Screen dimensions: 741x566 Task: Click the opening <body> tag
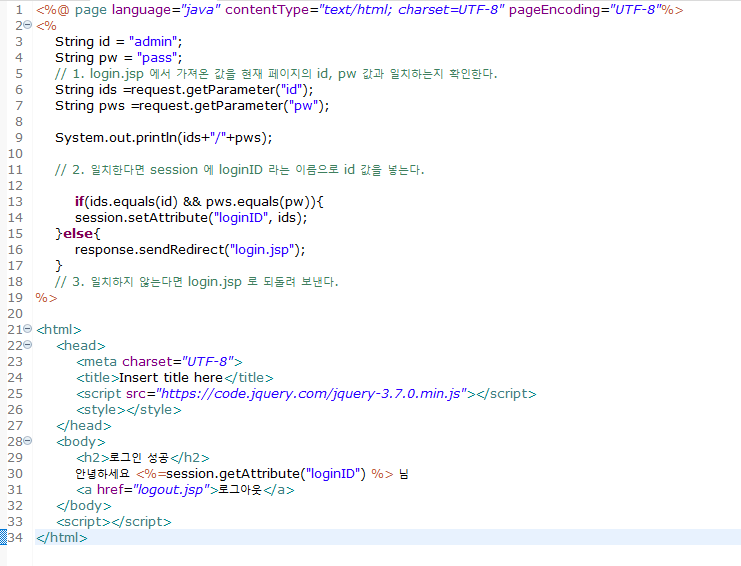[x=81, y=442]
